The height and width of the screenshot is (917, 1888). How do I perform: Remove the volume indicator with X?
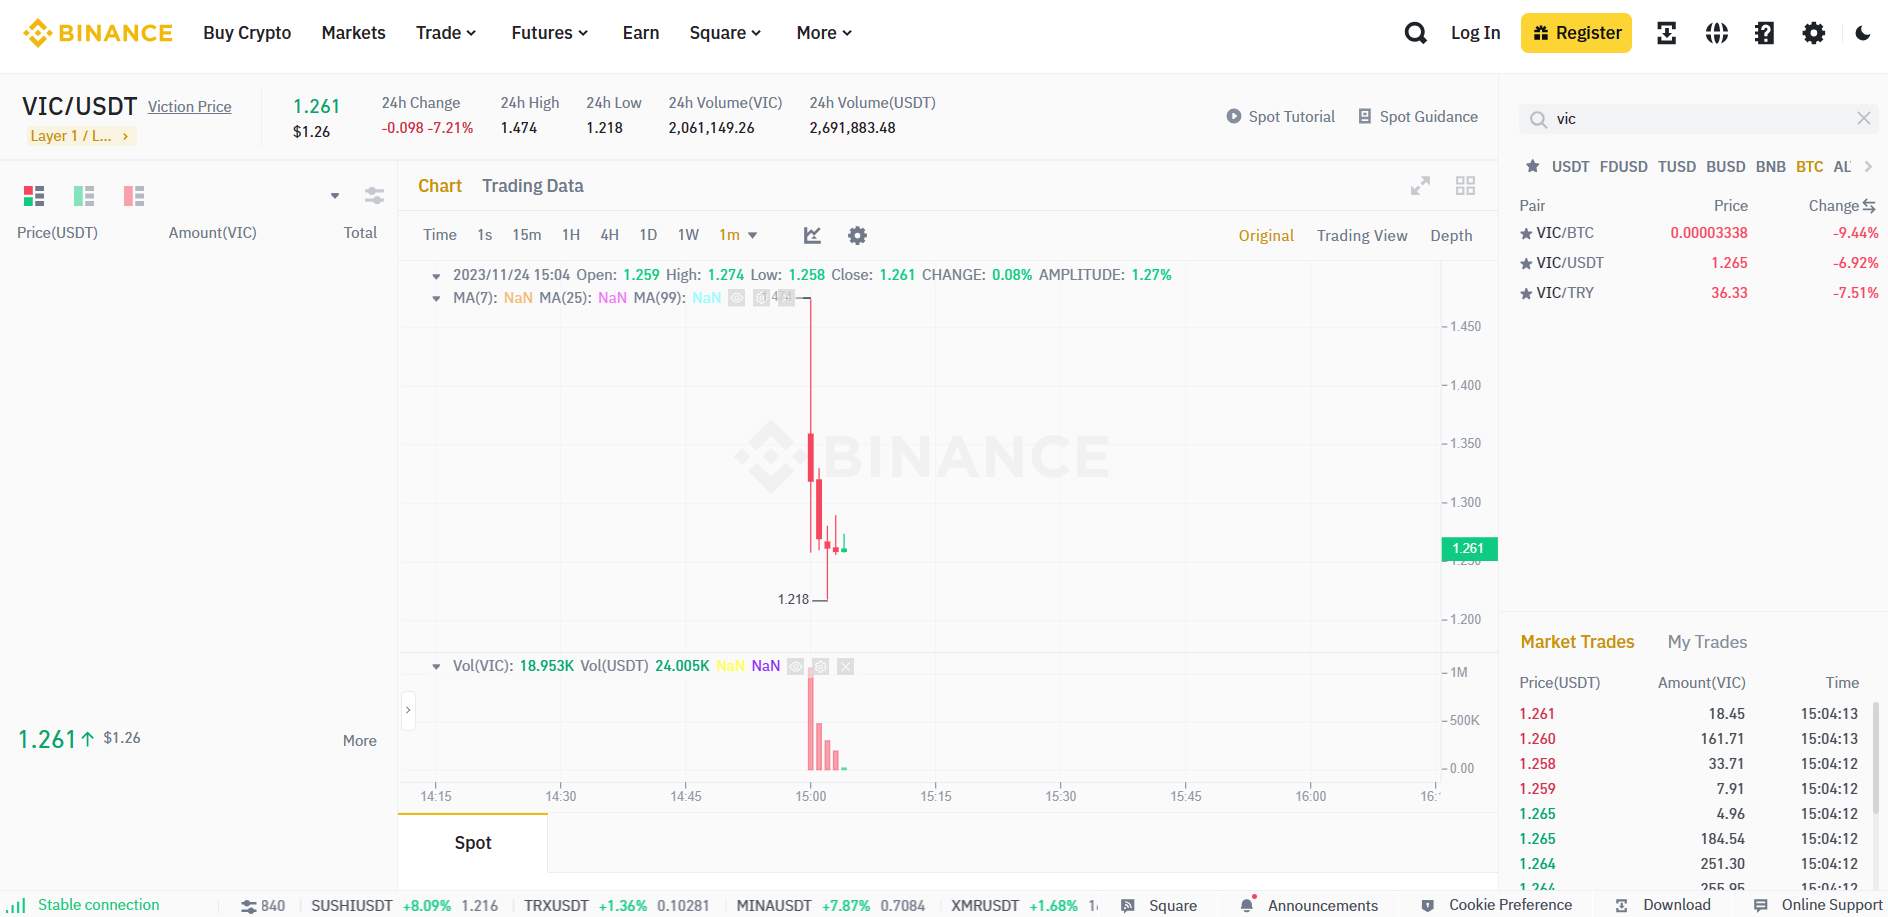click(845, 666)
